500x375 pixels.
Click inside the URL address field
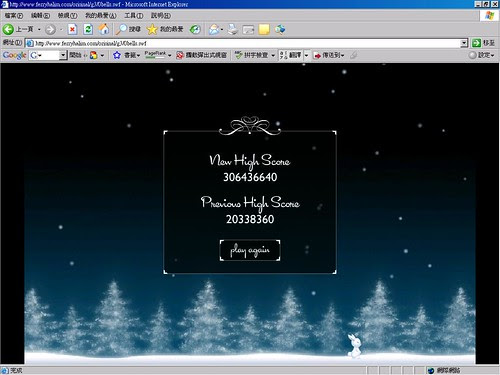247,43
